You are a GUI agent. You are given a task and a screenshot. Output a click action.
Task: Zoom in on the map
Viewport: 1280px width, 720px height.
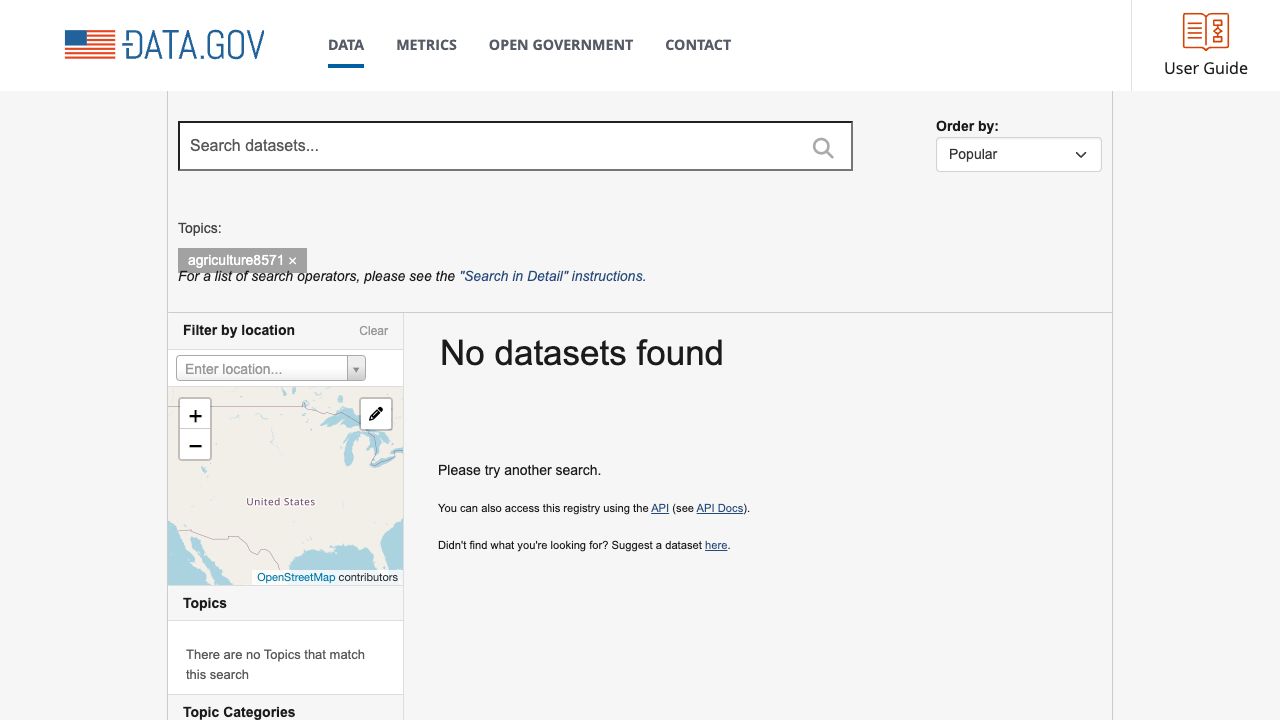pos(195,415)
